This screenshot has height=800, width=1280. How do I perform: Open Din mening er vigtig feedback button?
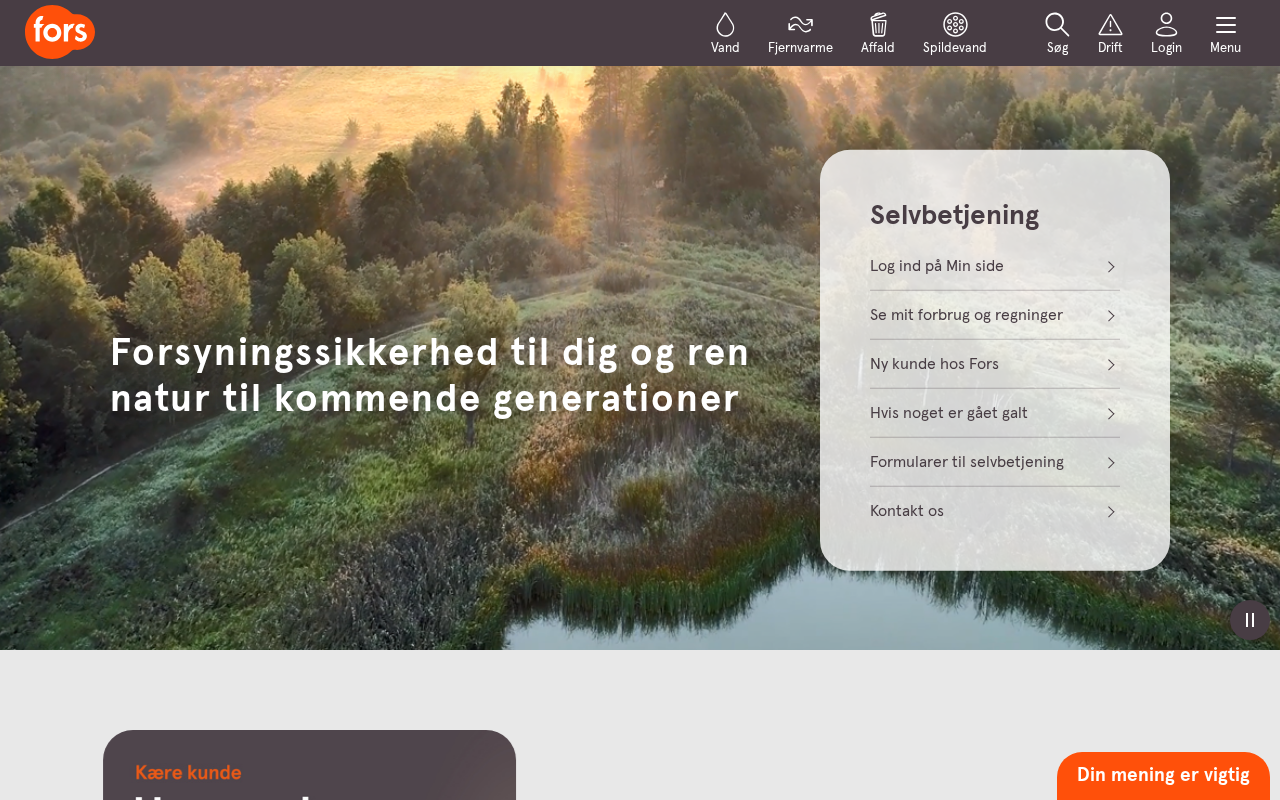coord(1163,776)
